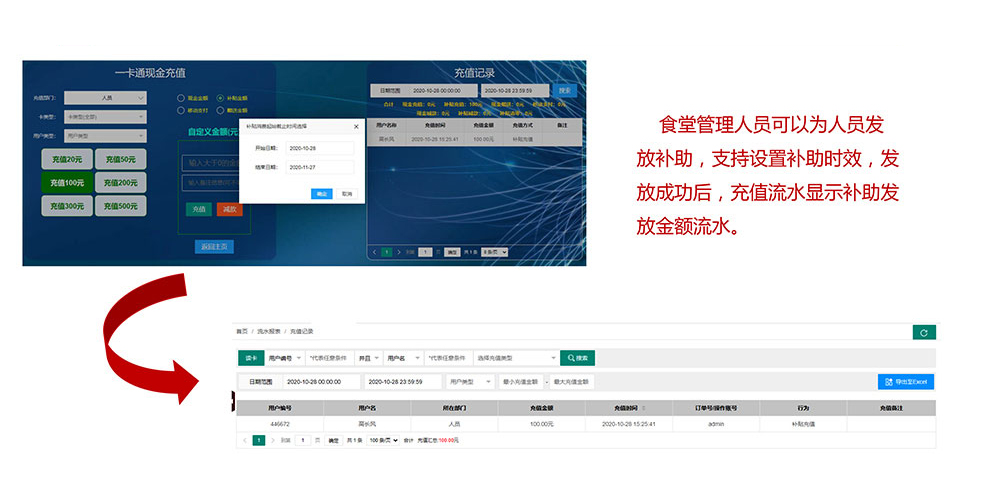Click the 开始日期 date input field

click(x=319, y=148)
